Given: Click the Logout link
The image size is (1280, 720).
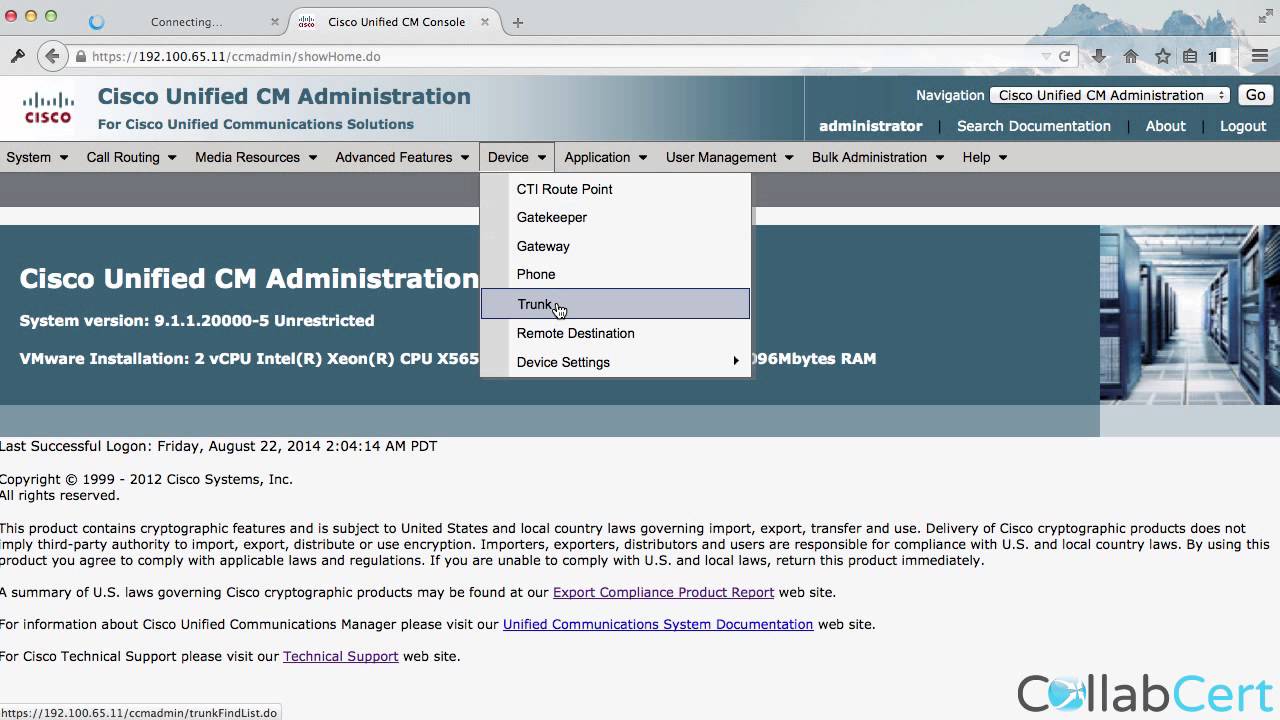Looking at the screenshot, I should click(1243, 126).
